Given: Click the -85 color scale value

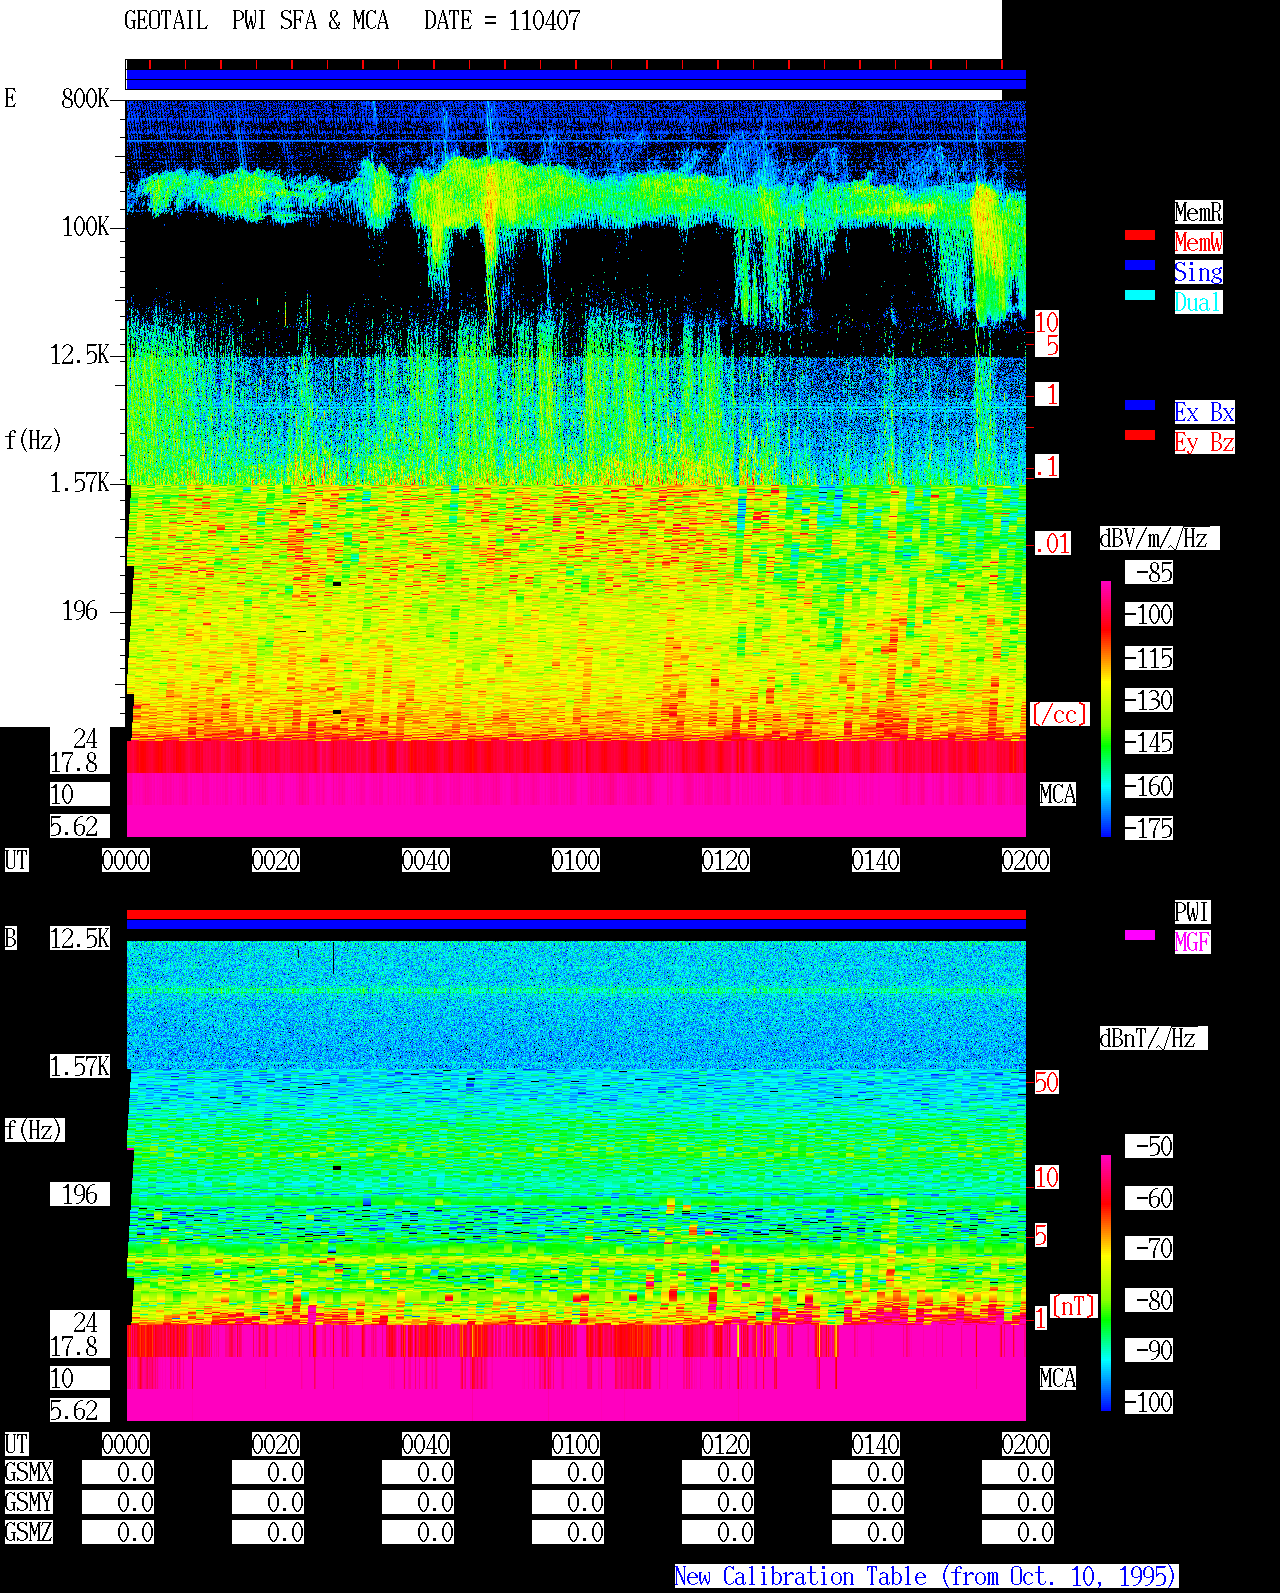Looking at the screenshot, I should pos(1149,572).
